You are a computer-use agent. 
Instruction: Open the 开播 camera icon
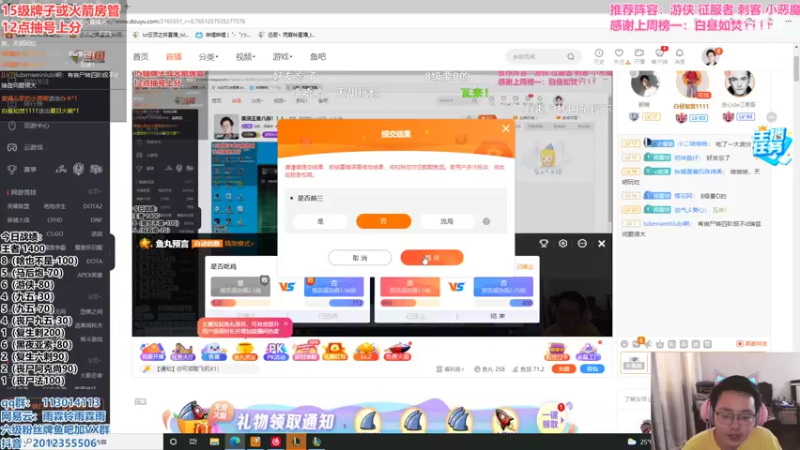point(639,56)
